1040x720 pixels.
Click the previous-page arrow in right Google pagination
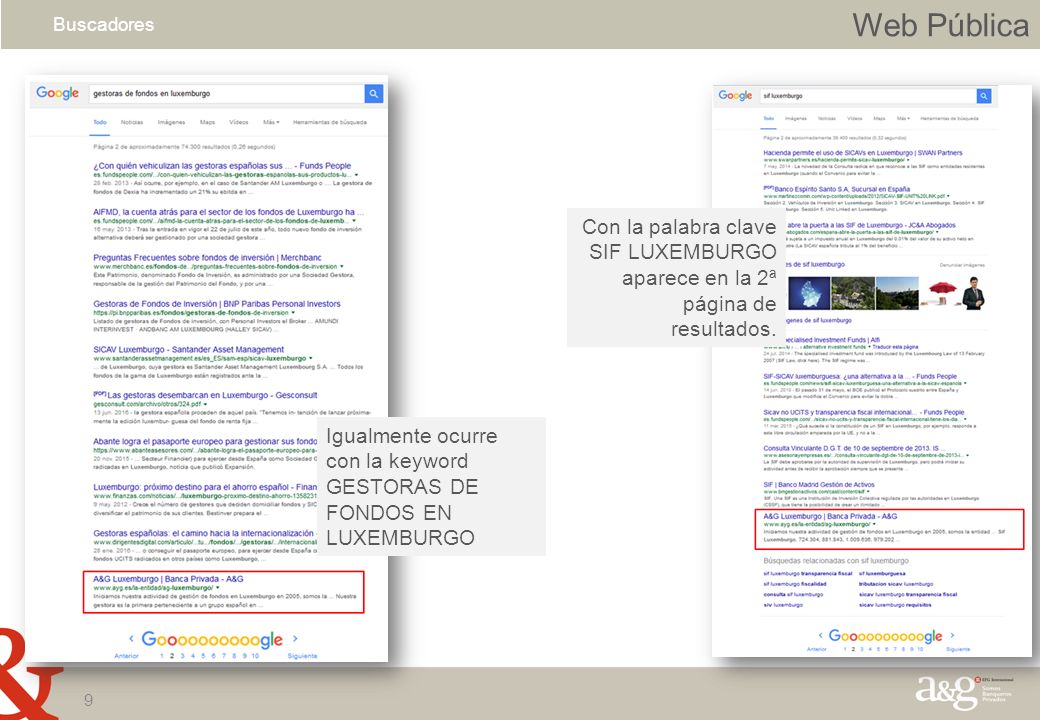click(820, 635)
